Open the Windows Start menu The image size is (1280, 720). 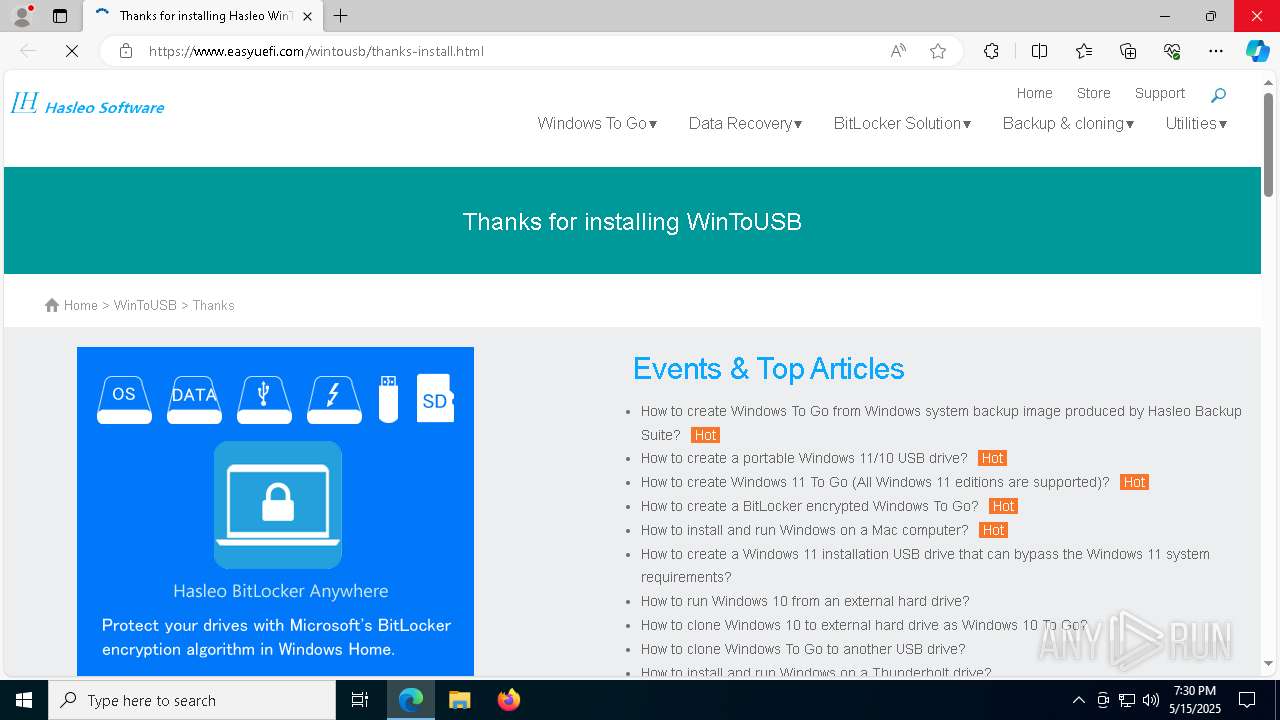(24, 700)
